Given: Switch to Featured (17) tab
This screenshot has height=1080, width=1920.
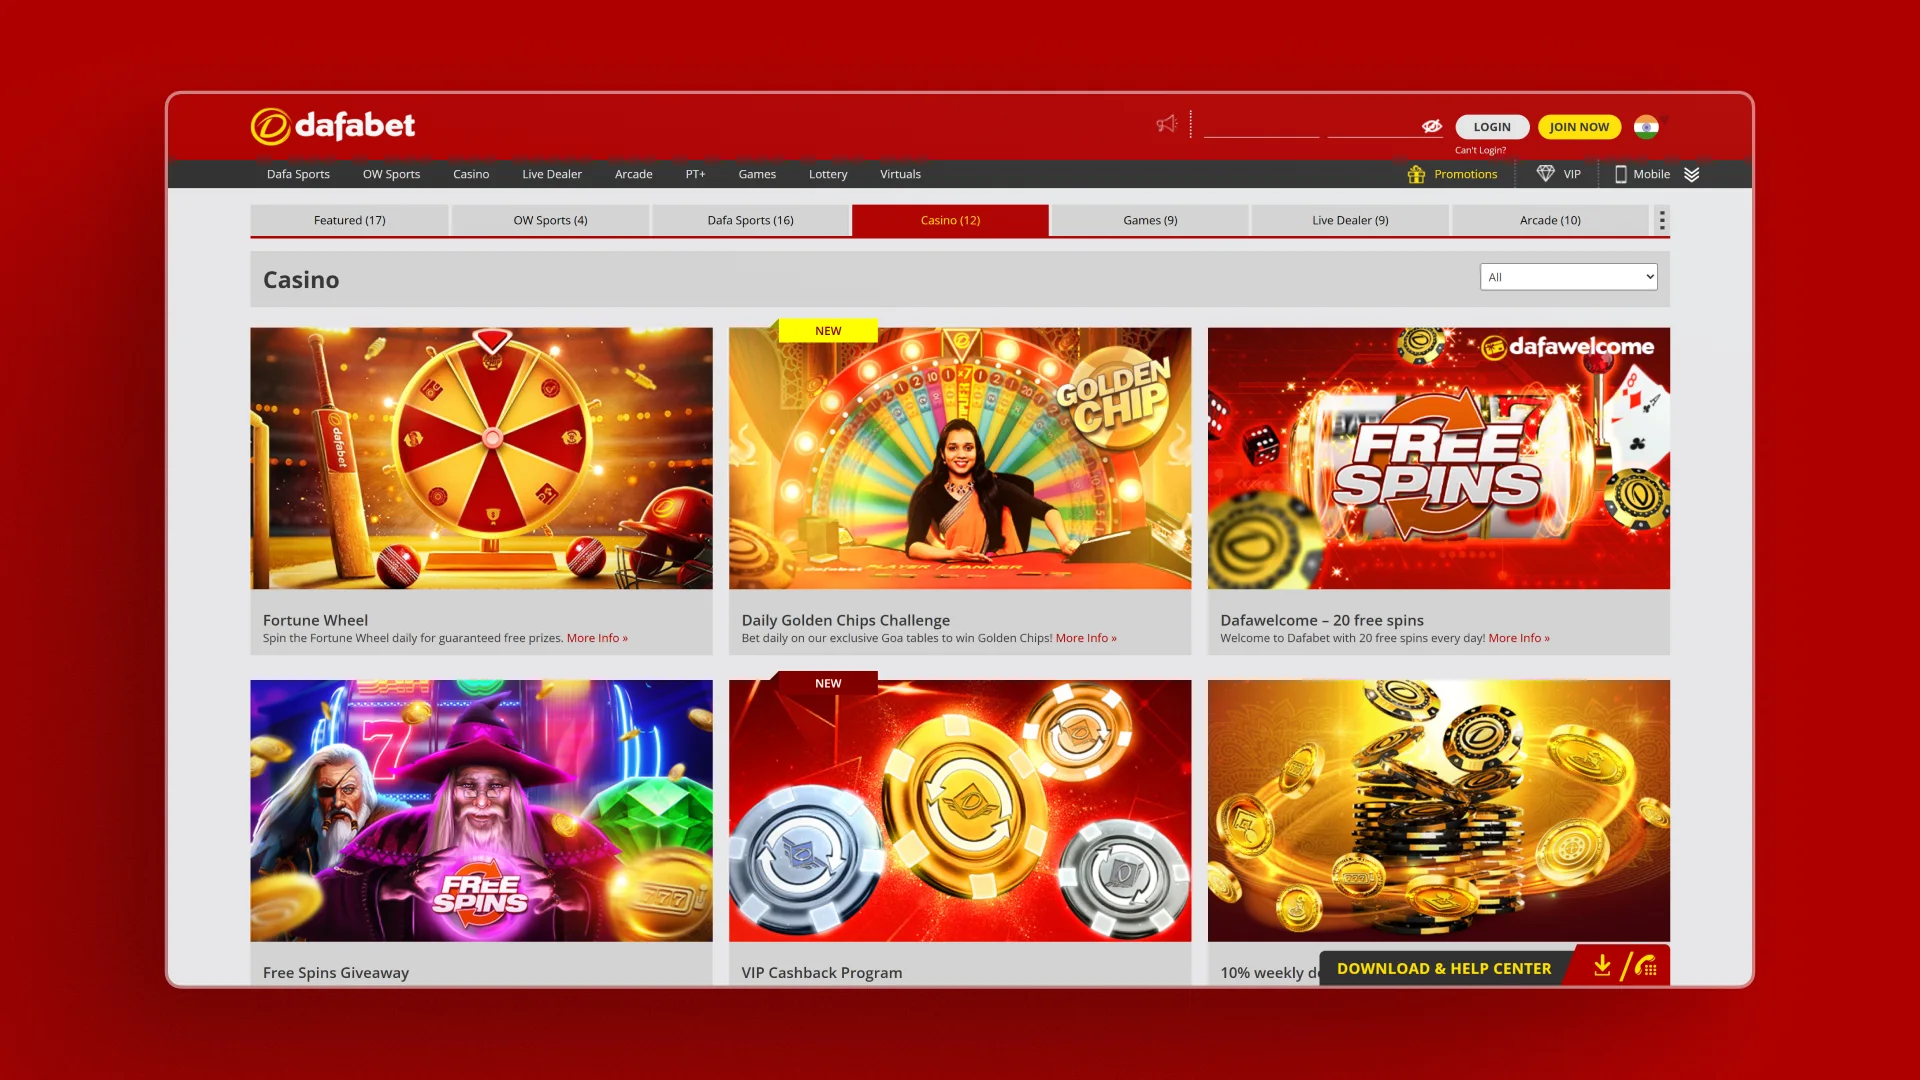Looking at the screenshot, I should click(x=349, y=220).
